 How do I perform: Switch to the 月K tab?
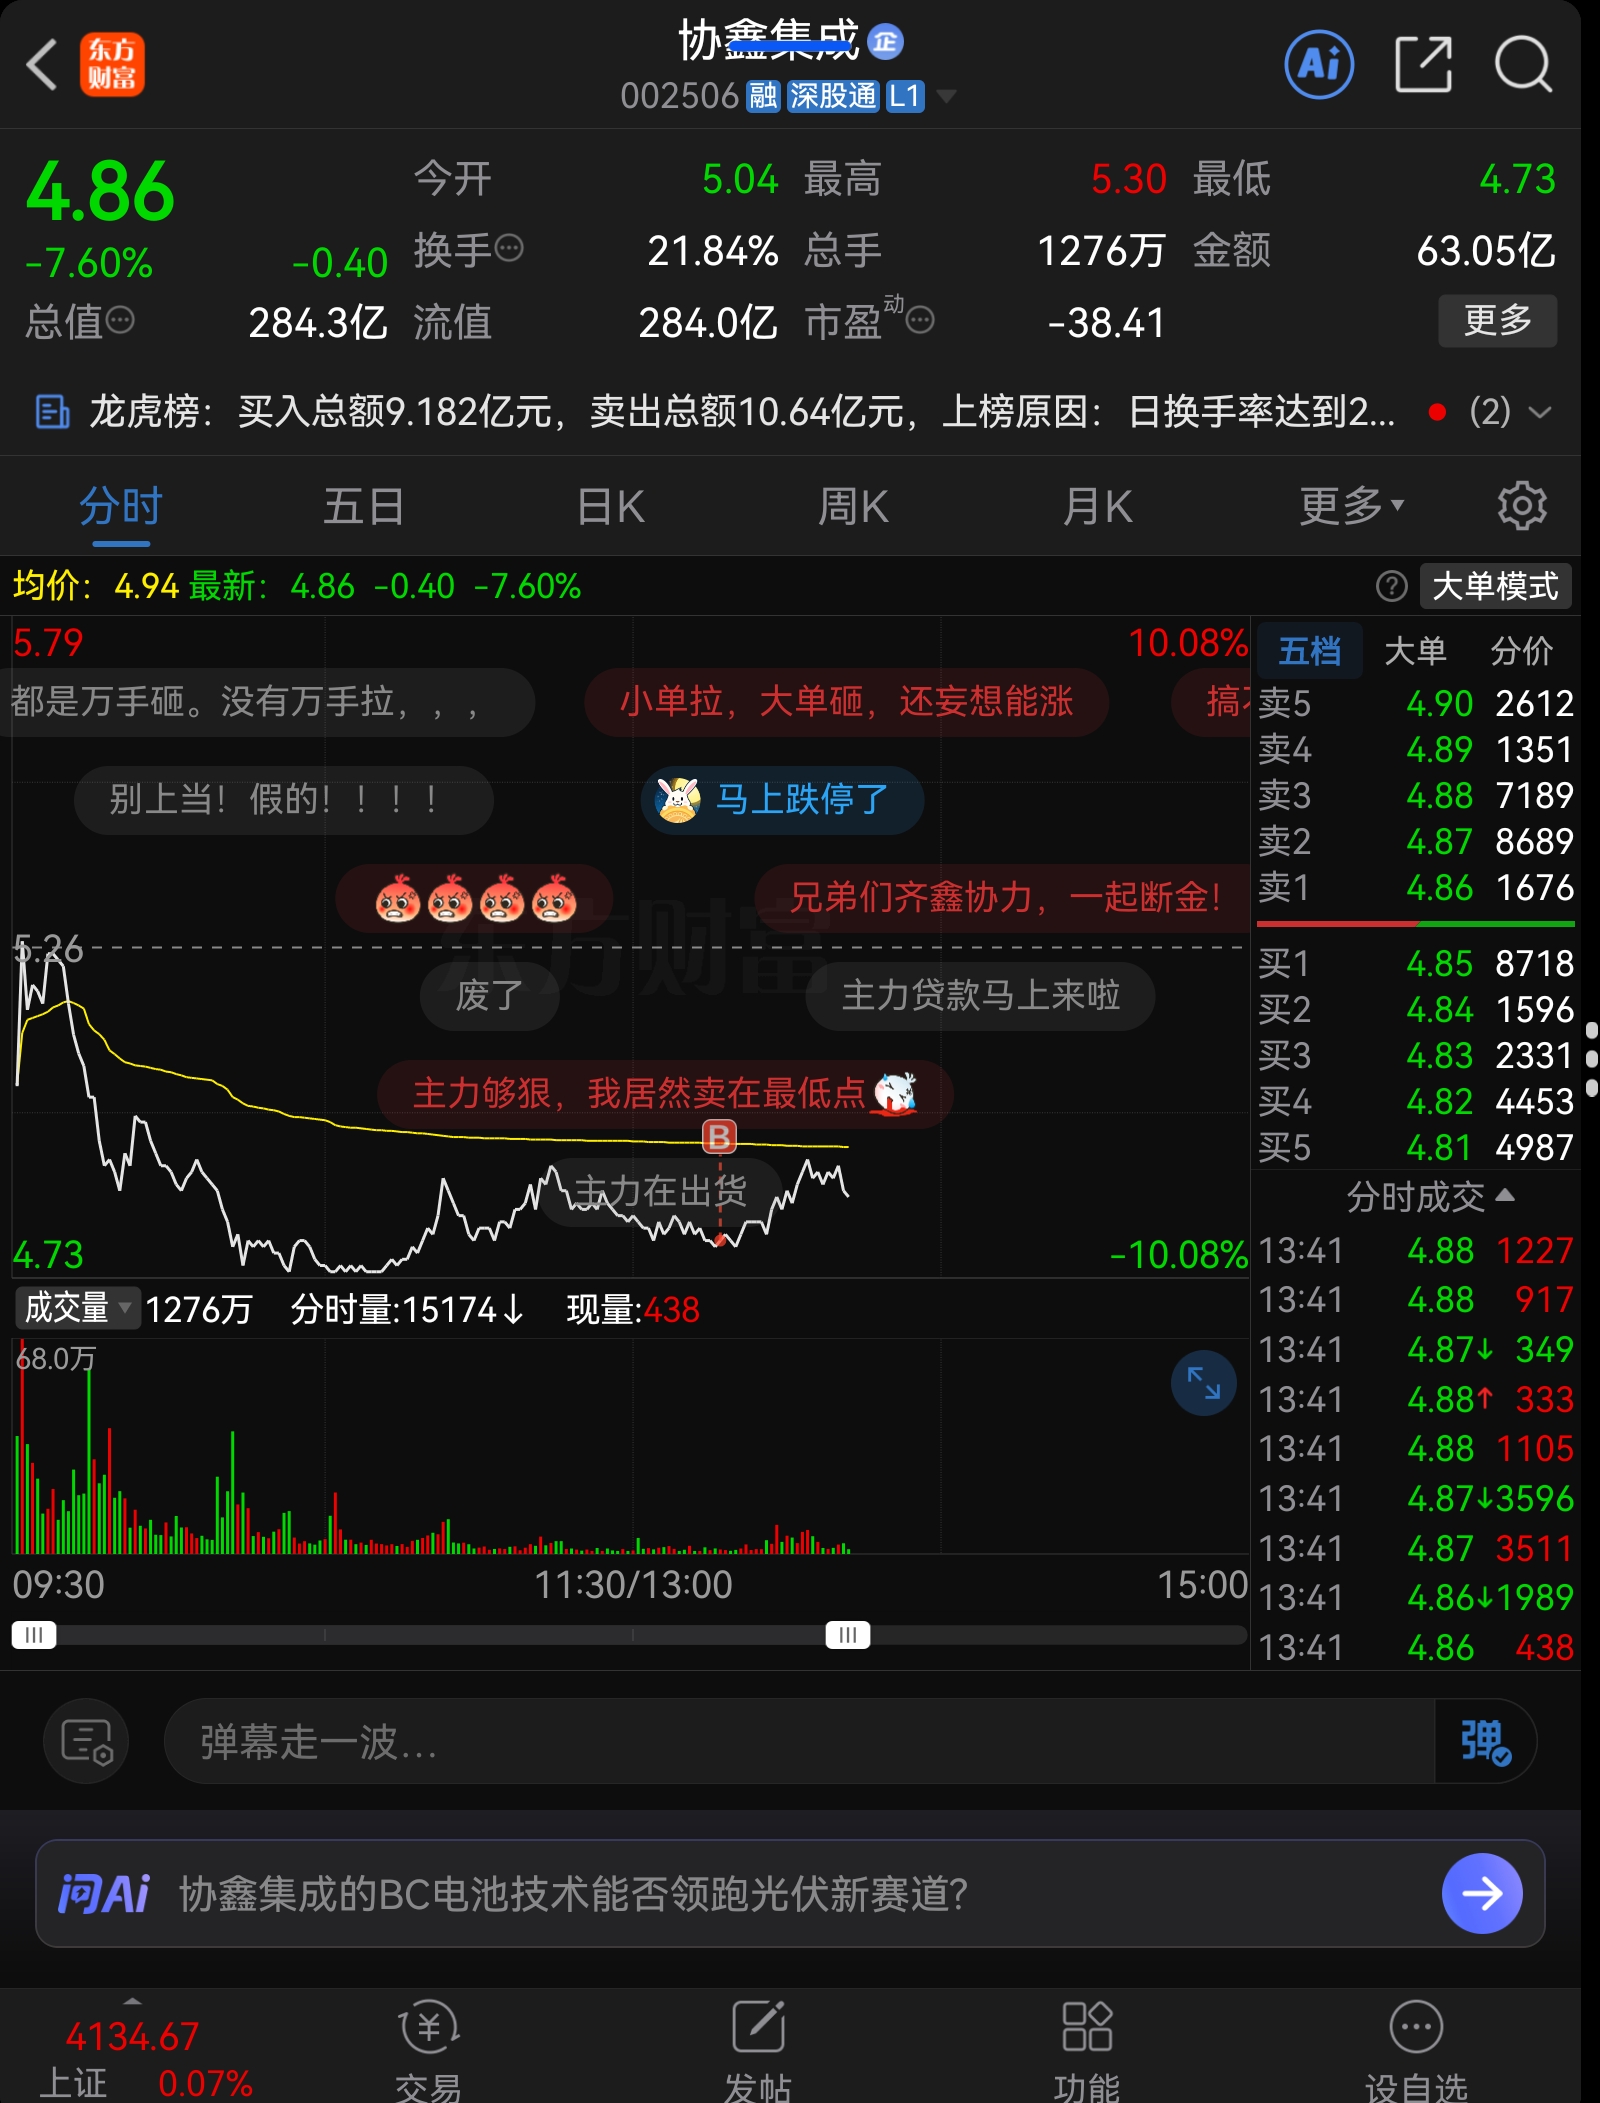[x=1097, y=506]
